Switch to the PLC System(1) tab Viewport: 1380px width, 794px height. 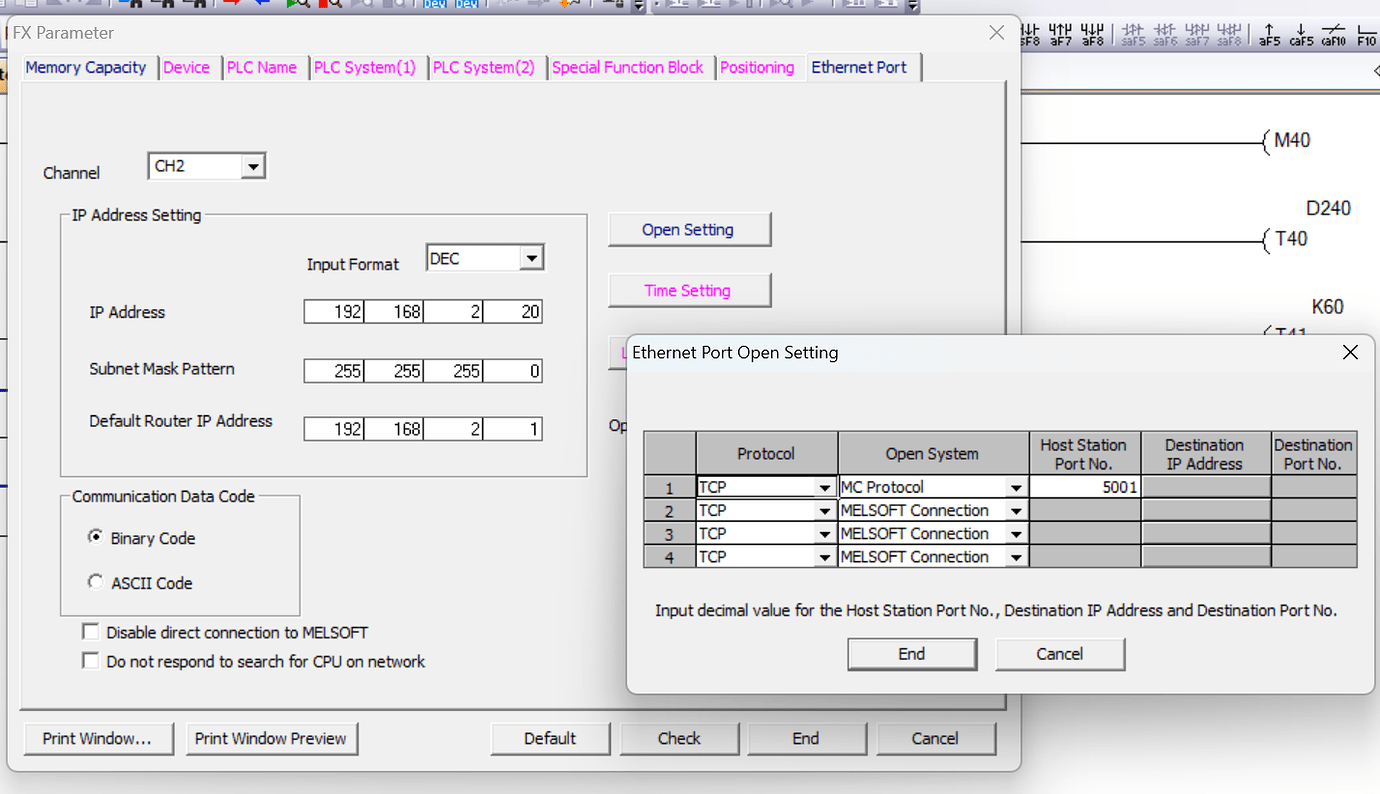[366, 67]
